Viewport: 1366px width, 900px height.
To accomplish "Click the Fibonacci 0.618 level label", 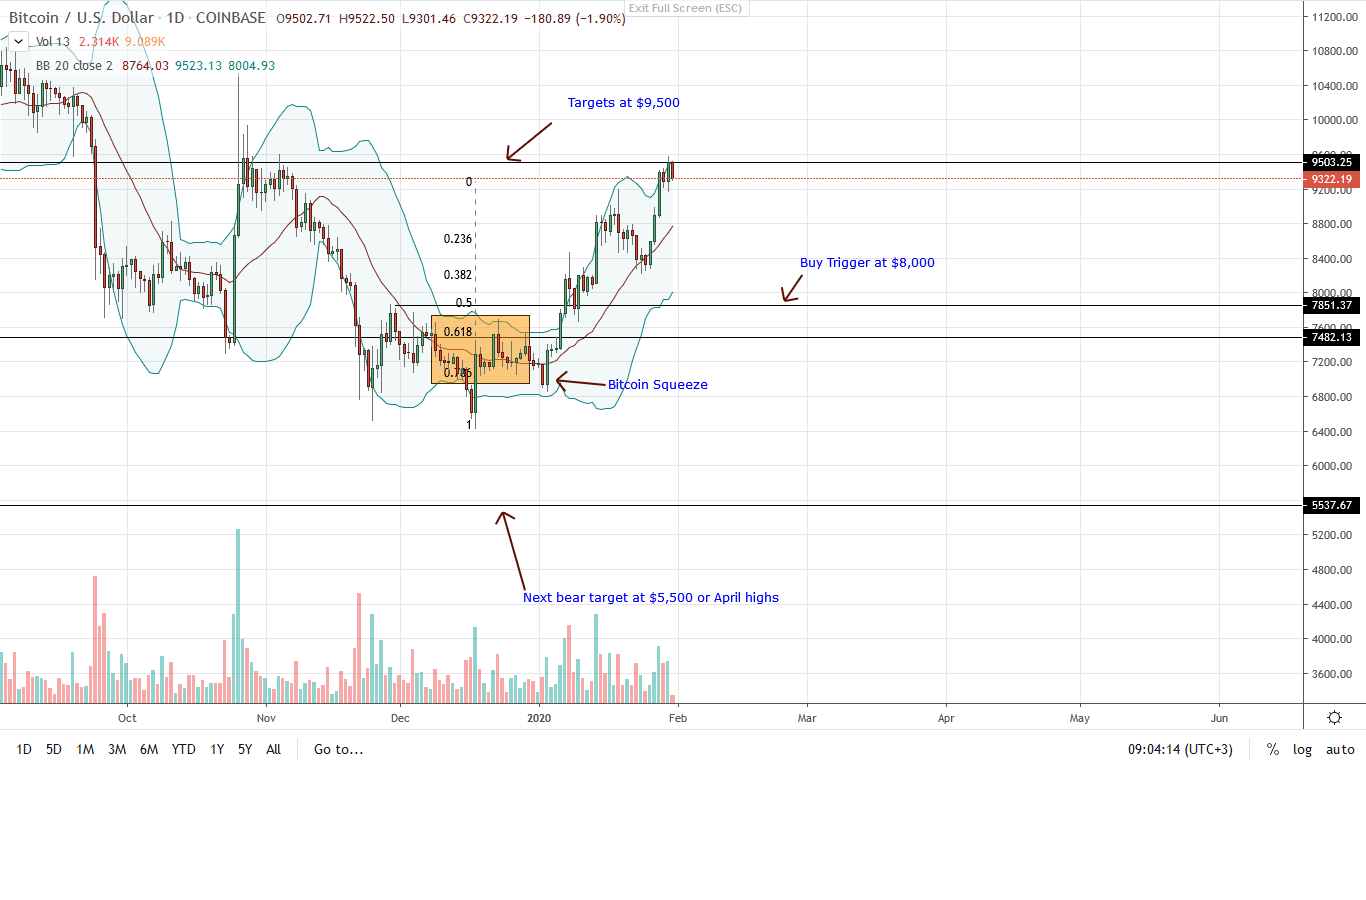I will (x=458, y=332).
